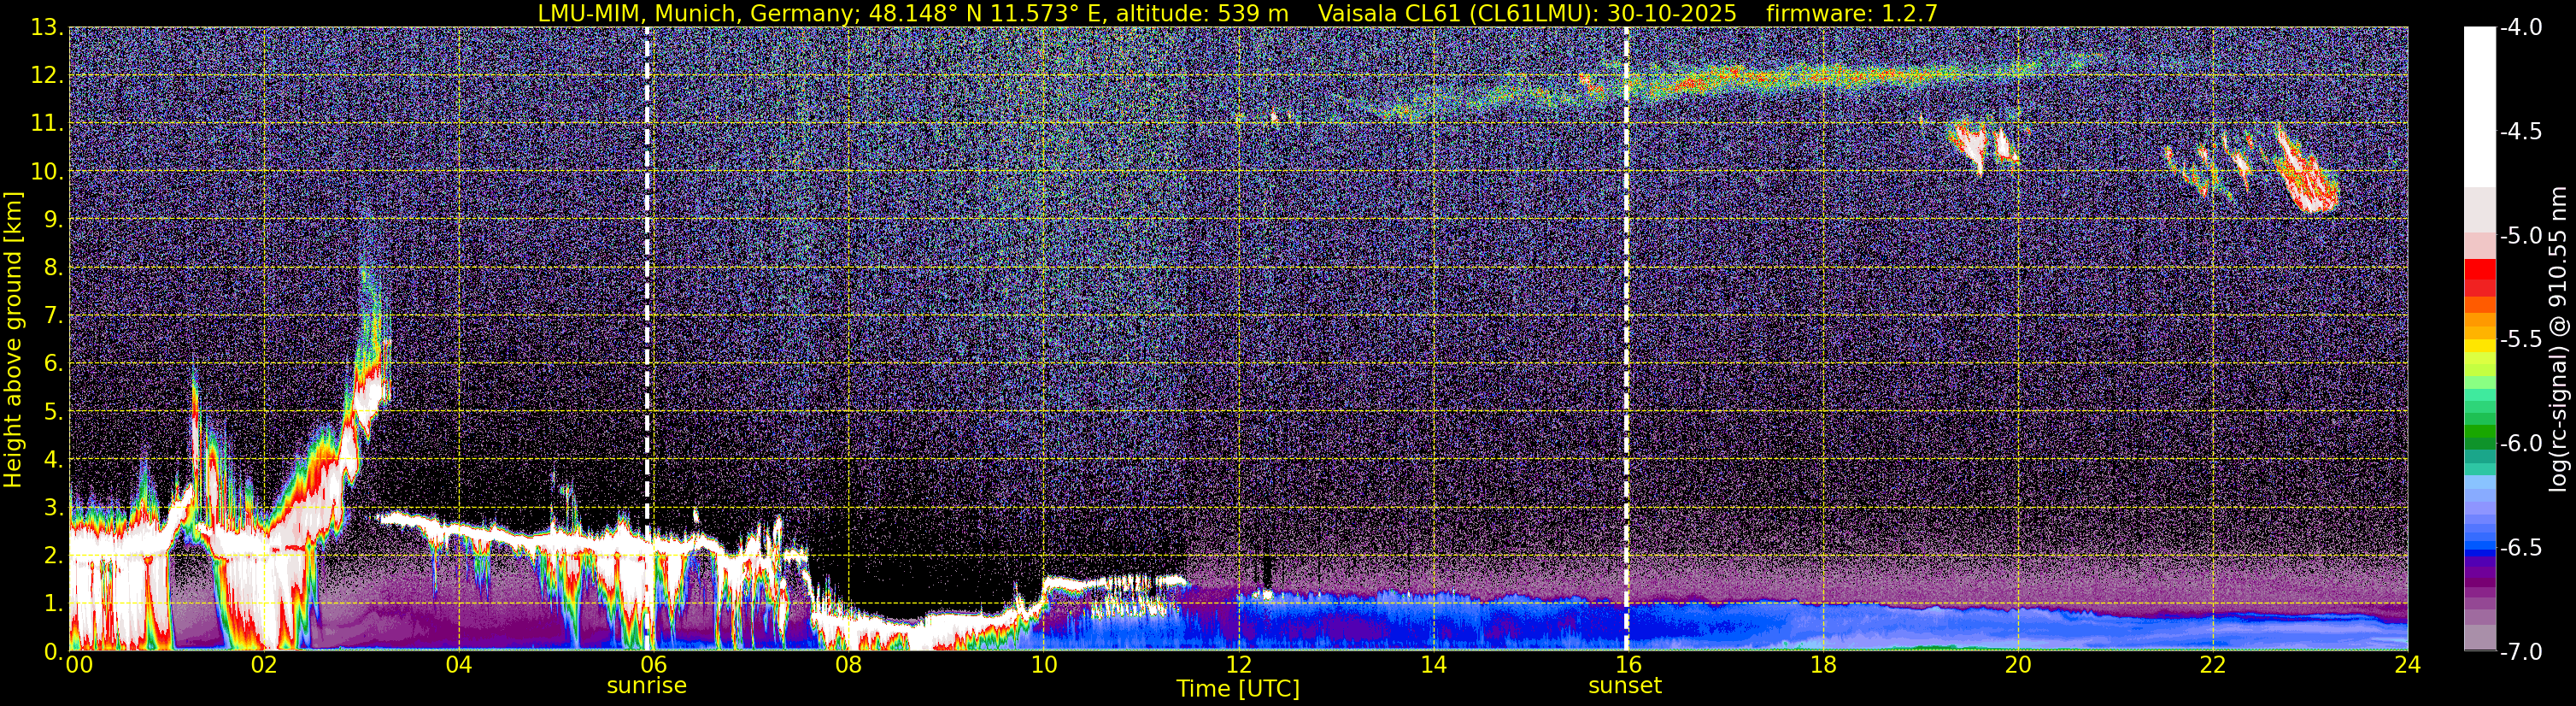
Task: Click the height axis tick label 6
Action: [53, 364]
